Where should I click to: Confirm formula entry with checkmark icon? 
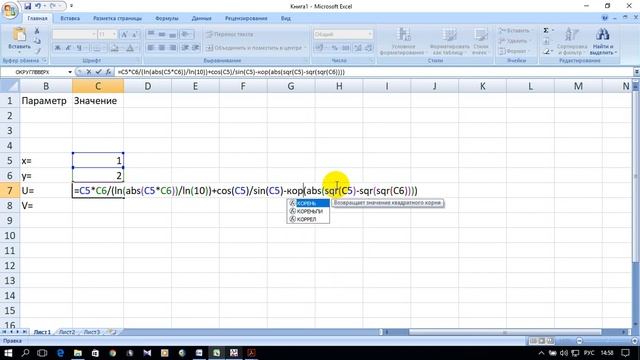pos(98,72)
